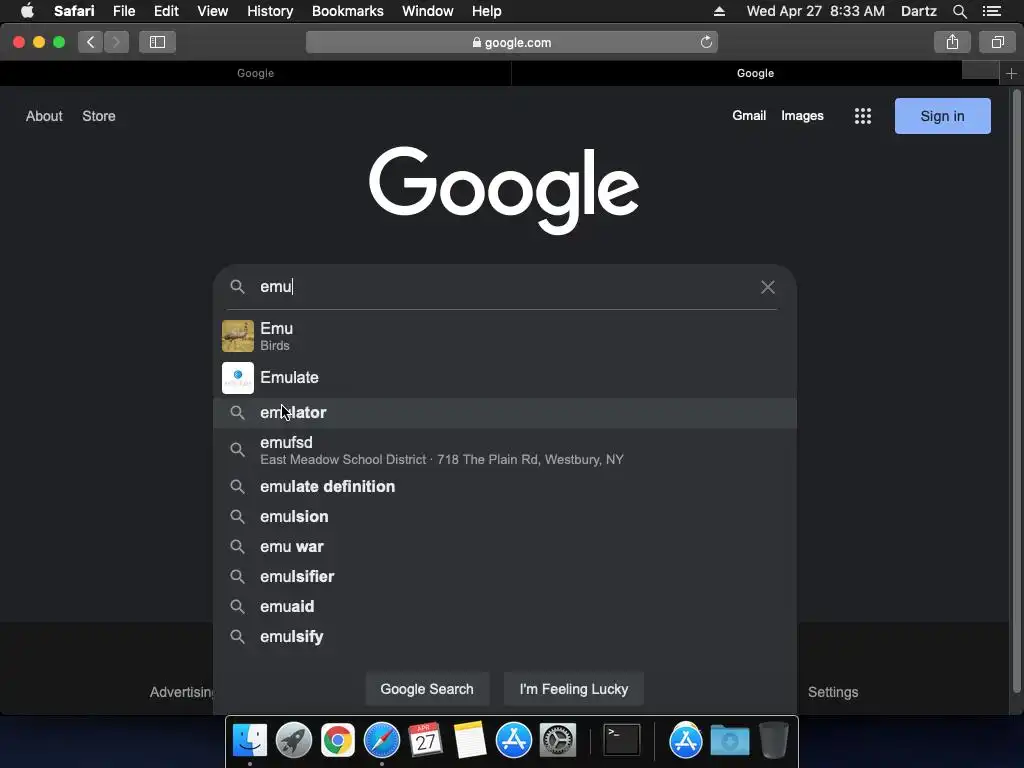Add a new tab with the plus button
Screen dimensions: 1024x768
(1011, 73)
